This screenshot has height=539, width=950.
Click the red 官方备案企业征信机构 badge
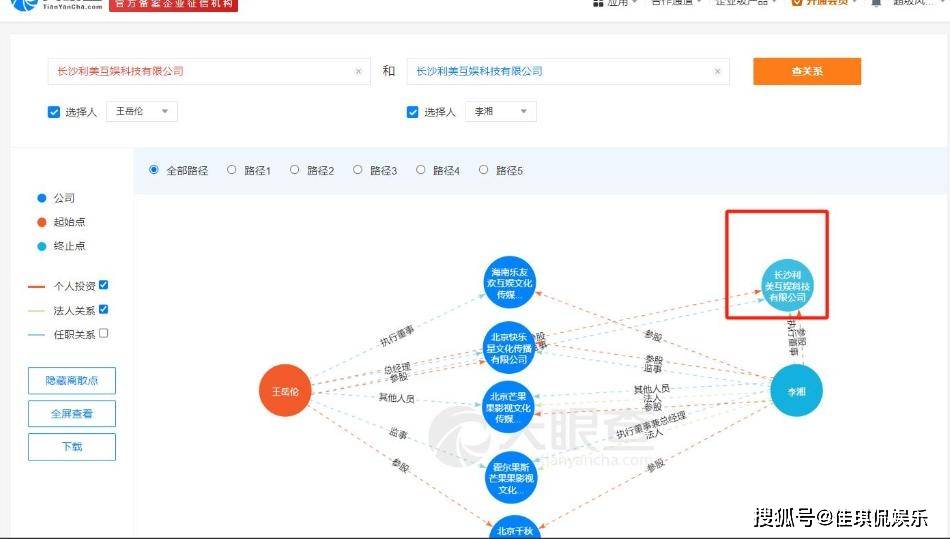click(173, 4)
